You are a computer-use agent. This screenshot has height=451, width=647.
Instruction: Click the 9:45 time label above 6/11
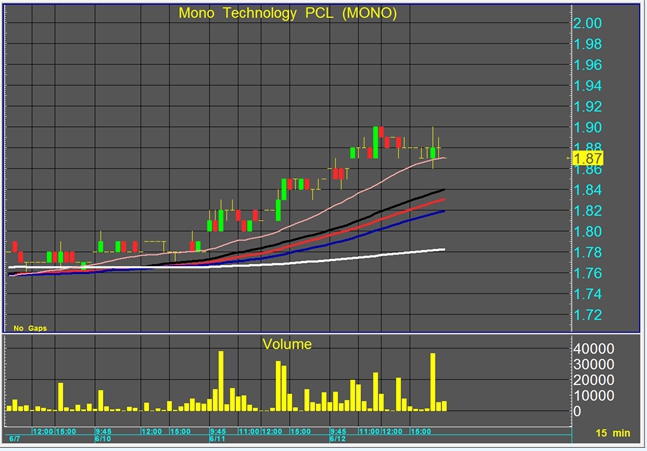pos(217,432)
